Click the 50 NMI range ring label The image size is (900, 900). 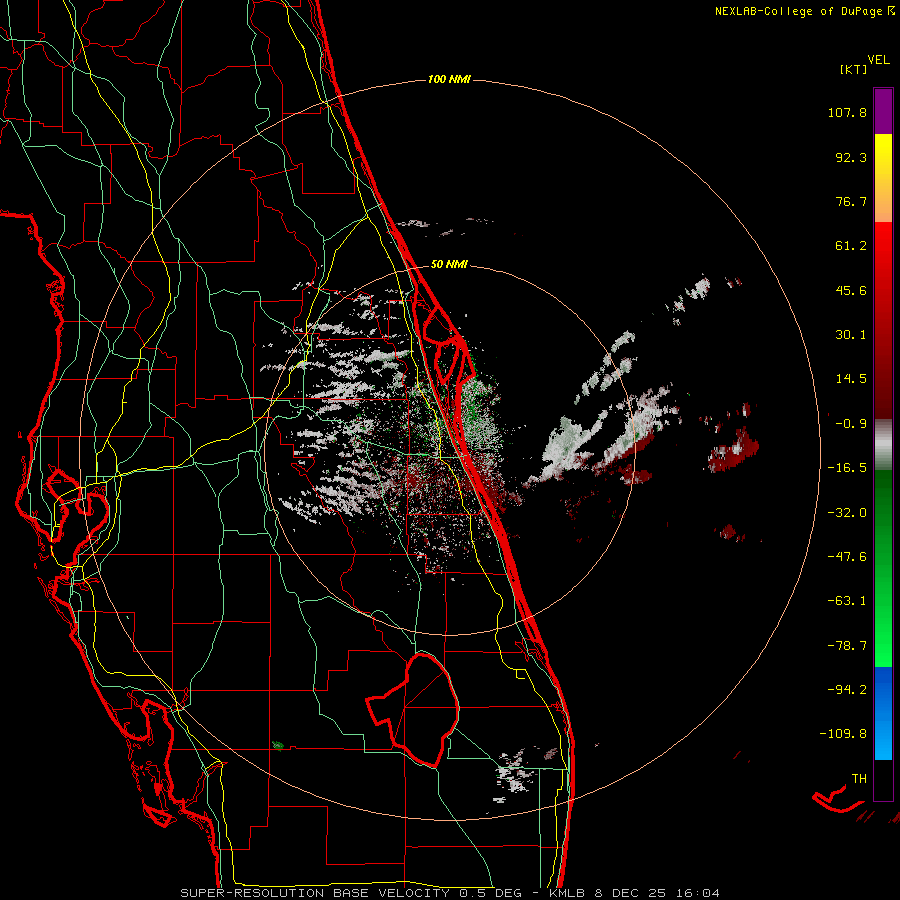(x=449, y=265)
